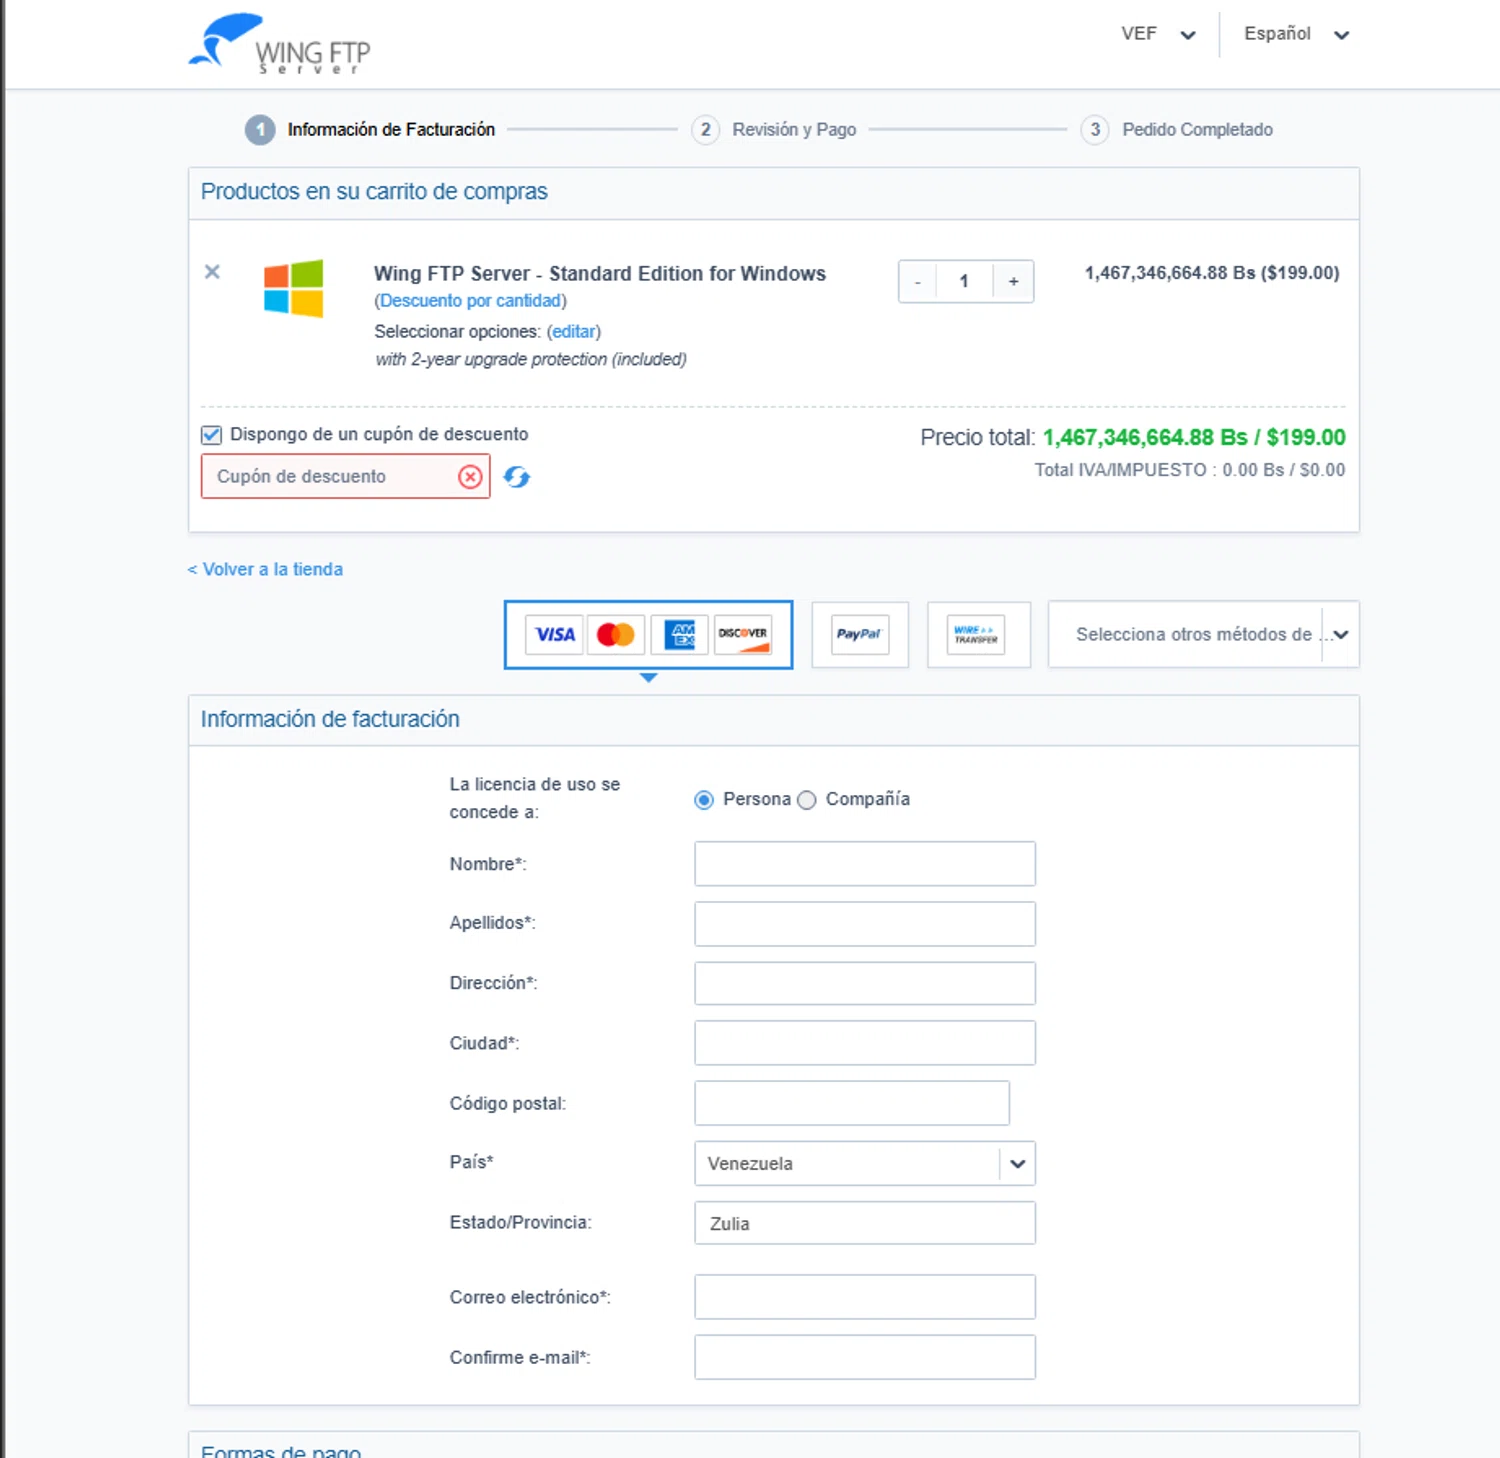Click 'with 2-year upgrade protection (included)' text
Viewport: 1500px width, 1458px height.
tap(531, 359)
